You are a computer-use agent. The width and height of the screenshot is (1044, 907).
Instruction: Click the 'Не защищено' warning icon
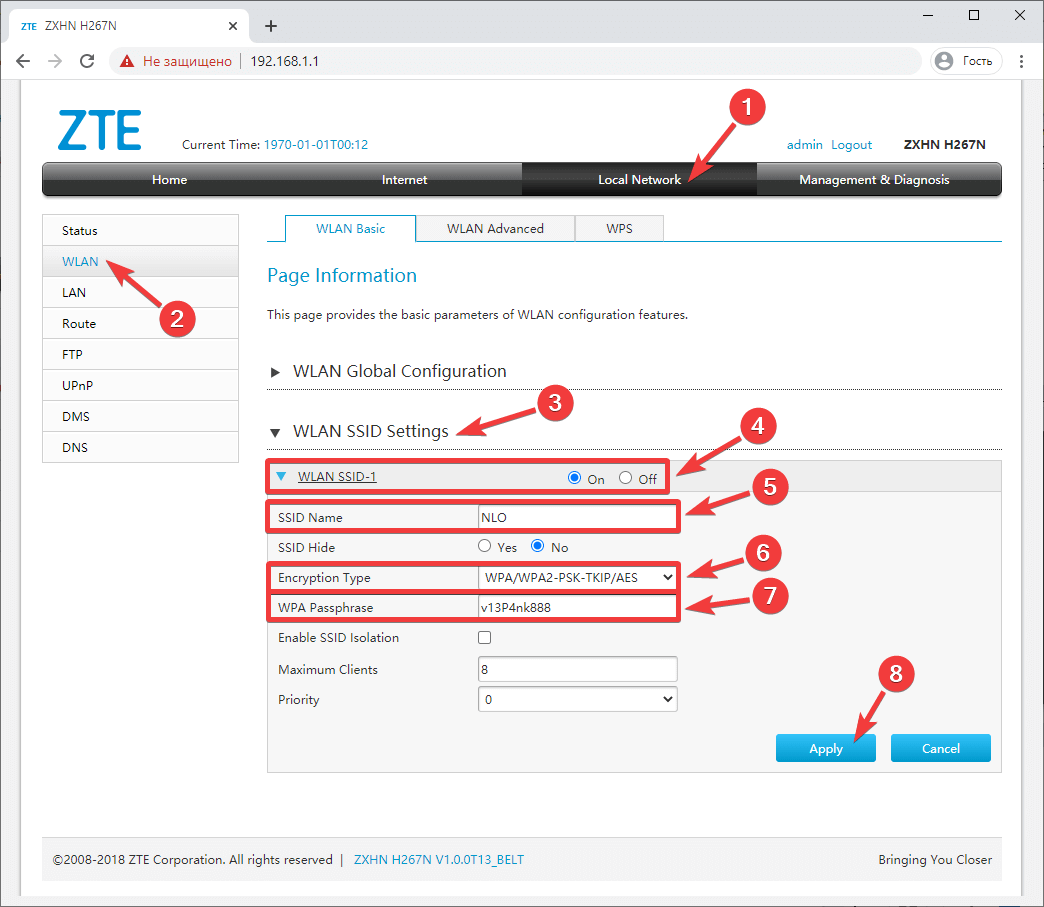[127, 61]
